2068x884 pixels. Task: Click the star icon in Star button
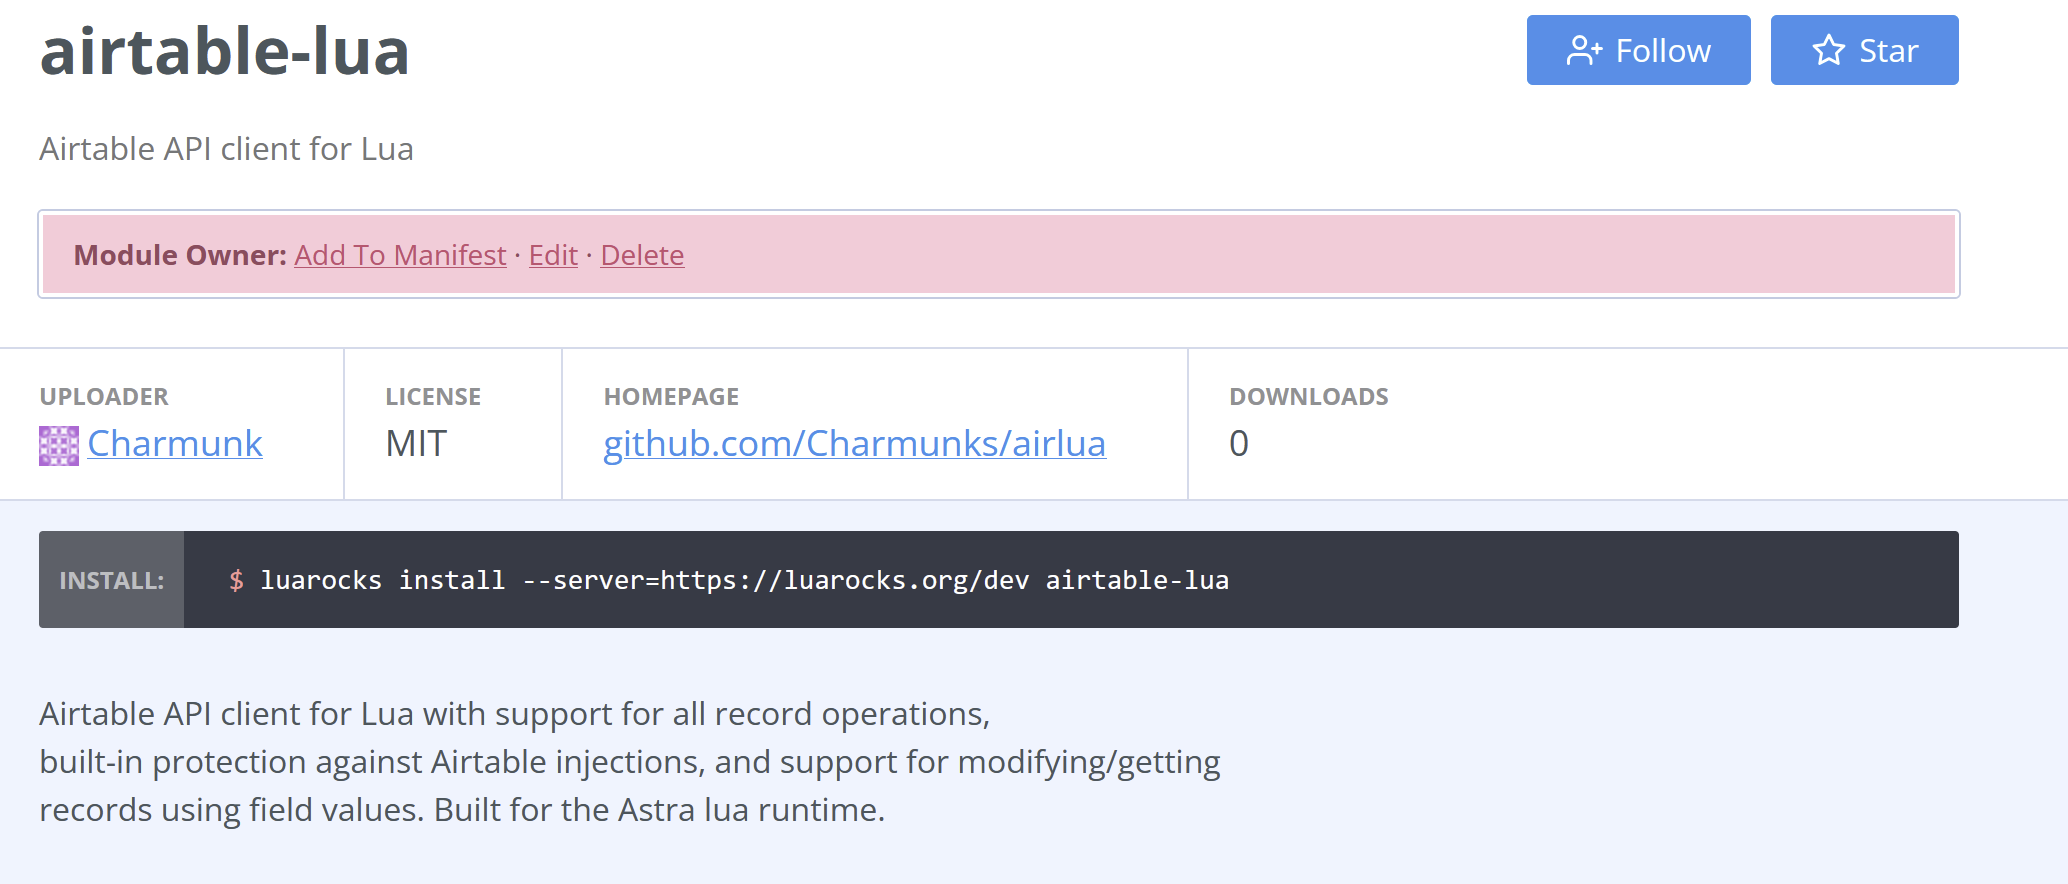tap(1828, 51)
